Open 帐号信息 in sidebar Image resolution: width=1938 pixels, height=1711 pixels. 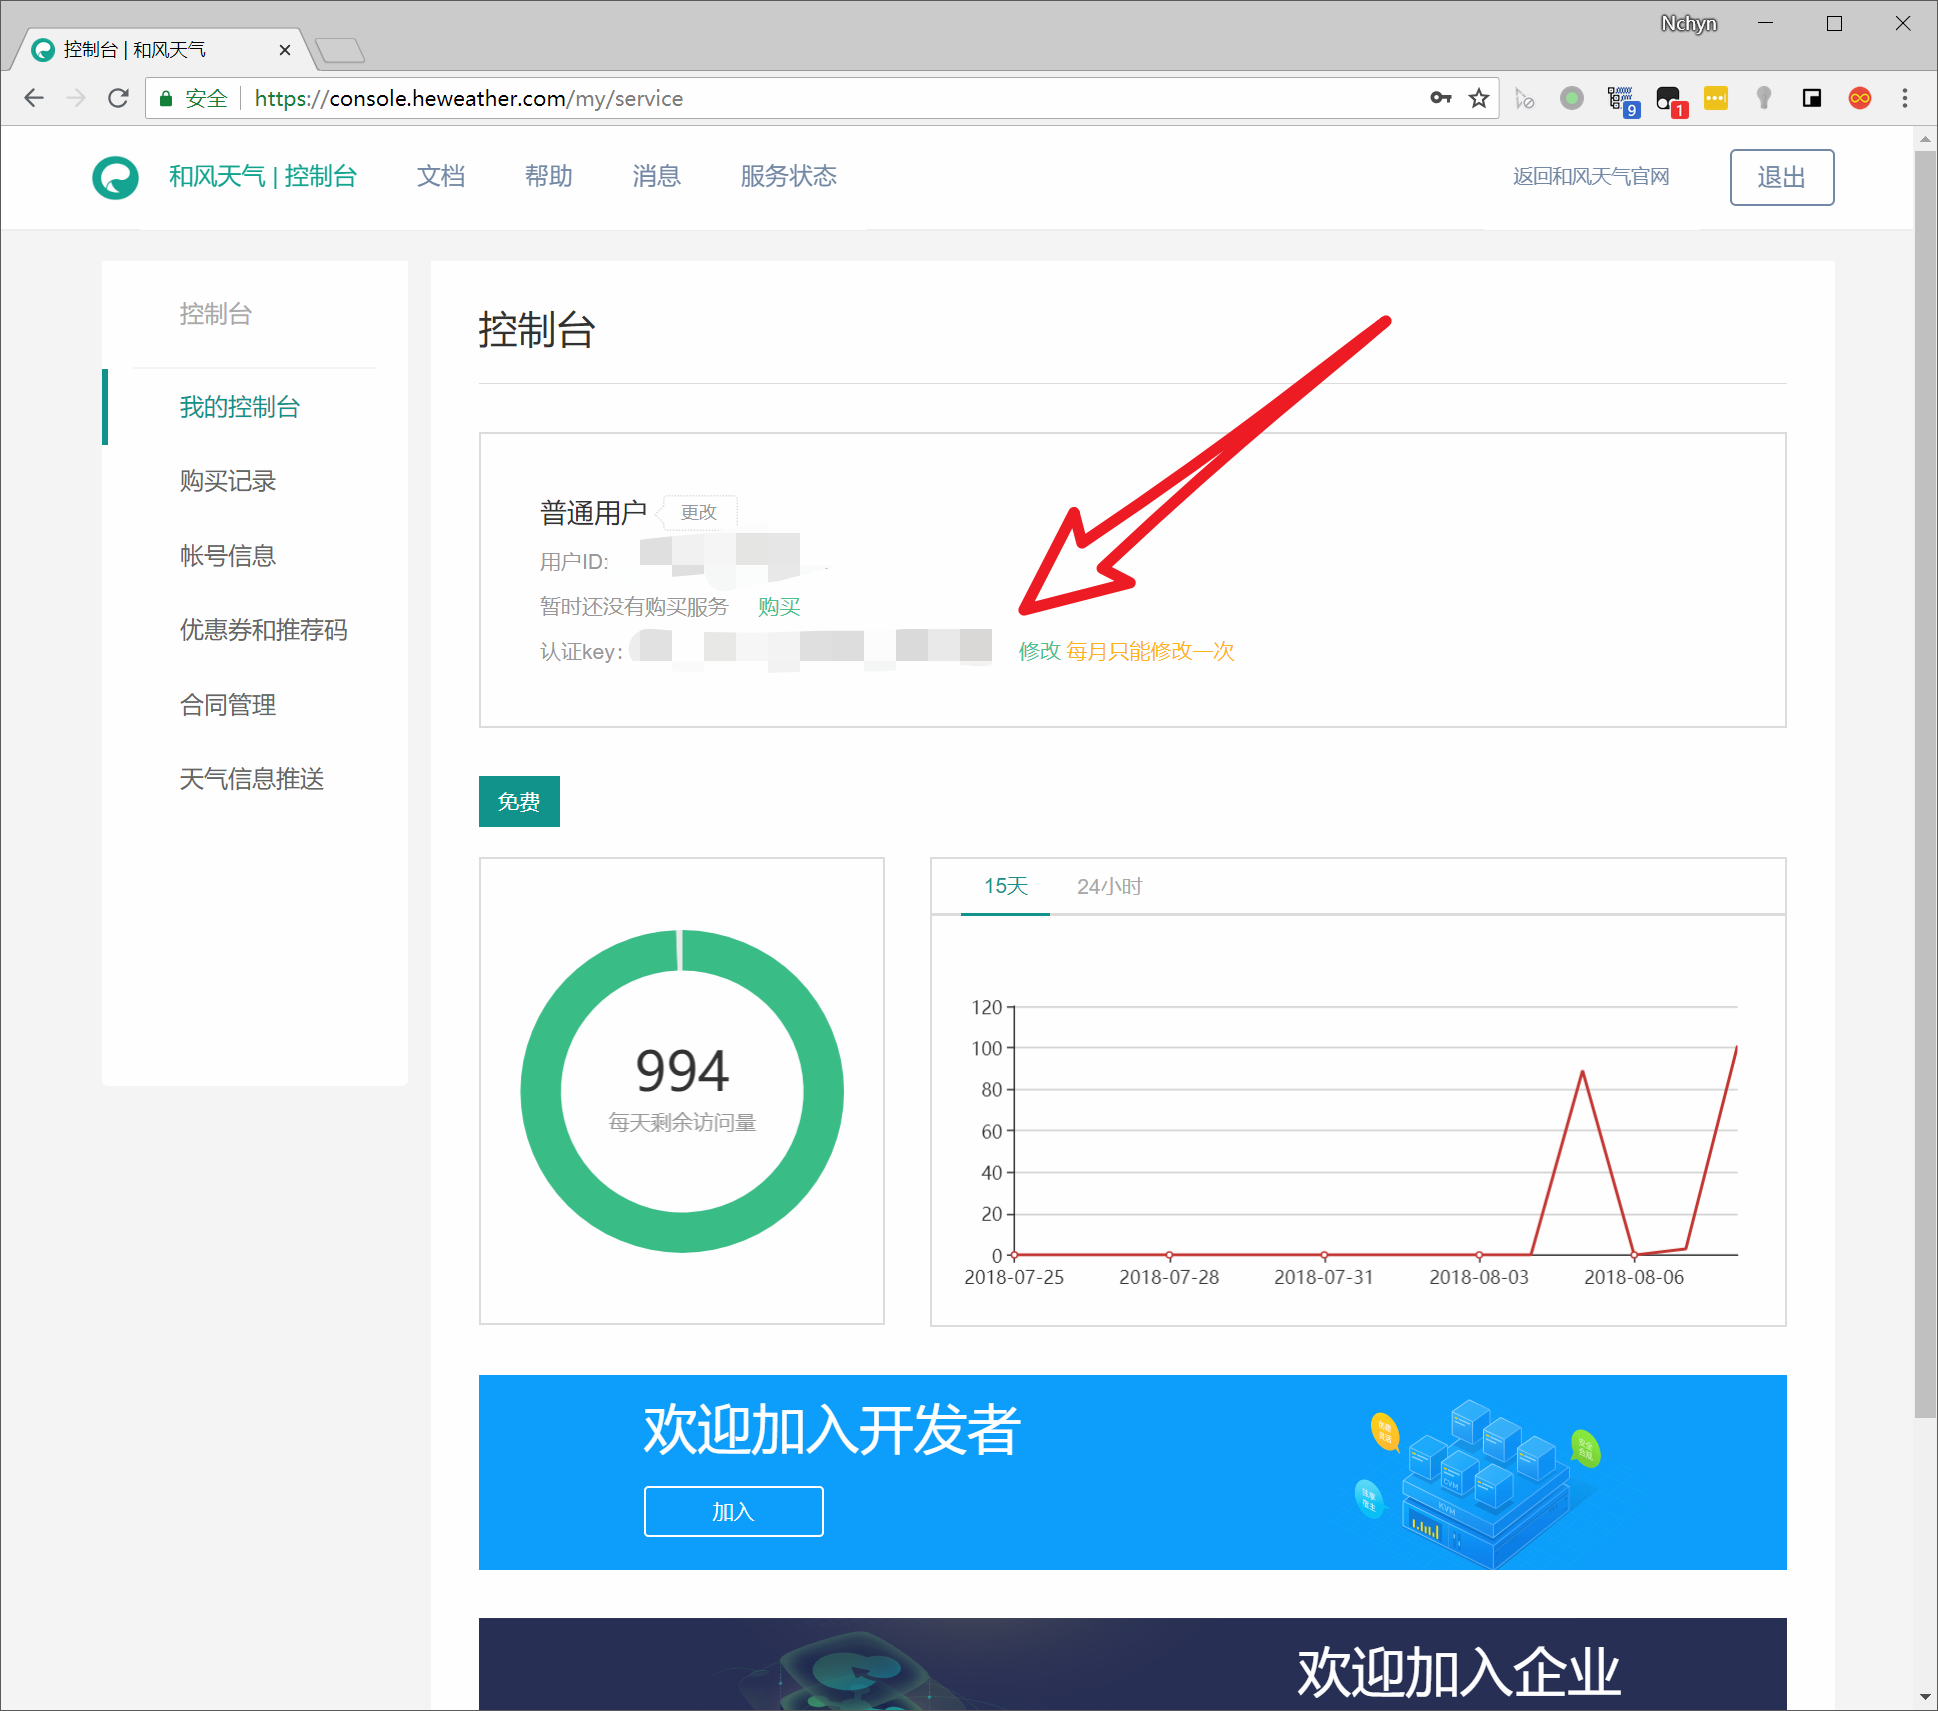click(228, 556)
